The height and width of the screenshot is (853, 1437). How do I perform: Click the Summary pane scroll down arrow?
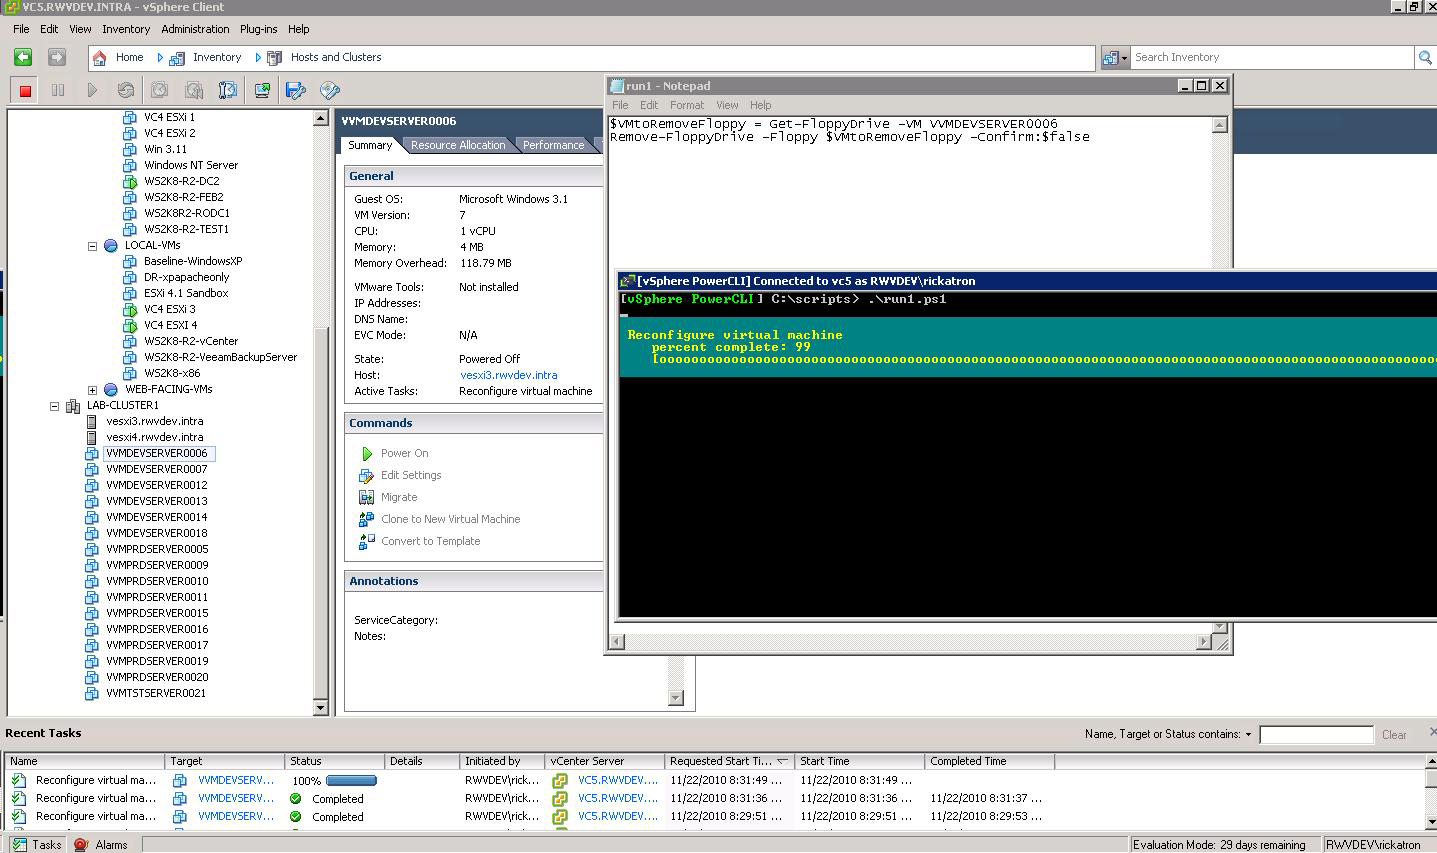pyautogui.click(x=675, y=698)
